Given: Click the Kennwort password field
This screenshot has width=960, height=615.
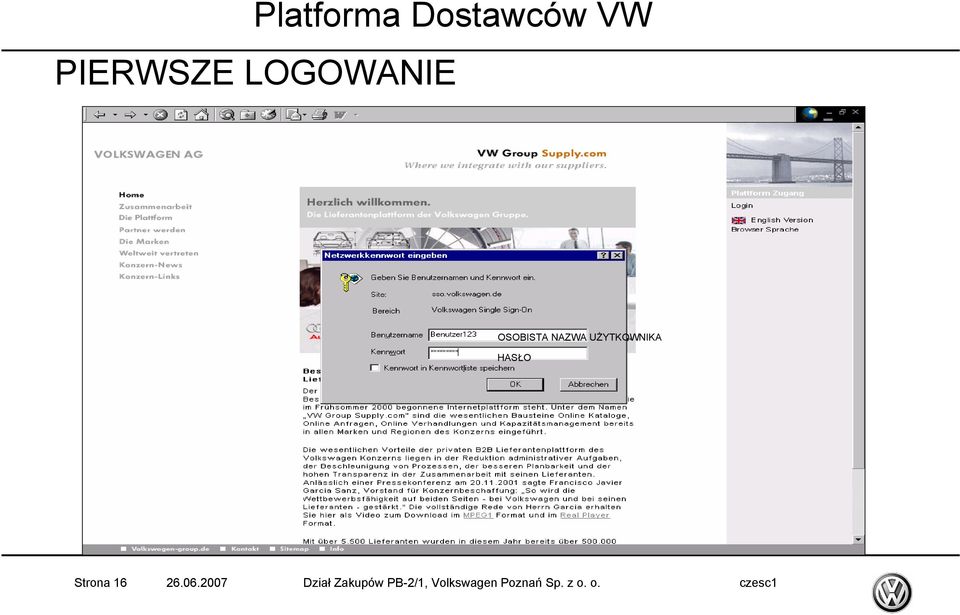Looking at the screenshot, I should pos(508,353).
